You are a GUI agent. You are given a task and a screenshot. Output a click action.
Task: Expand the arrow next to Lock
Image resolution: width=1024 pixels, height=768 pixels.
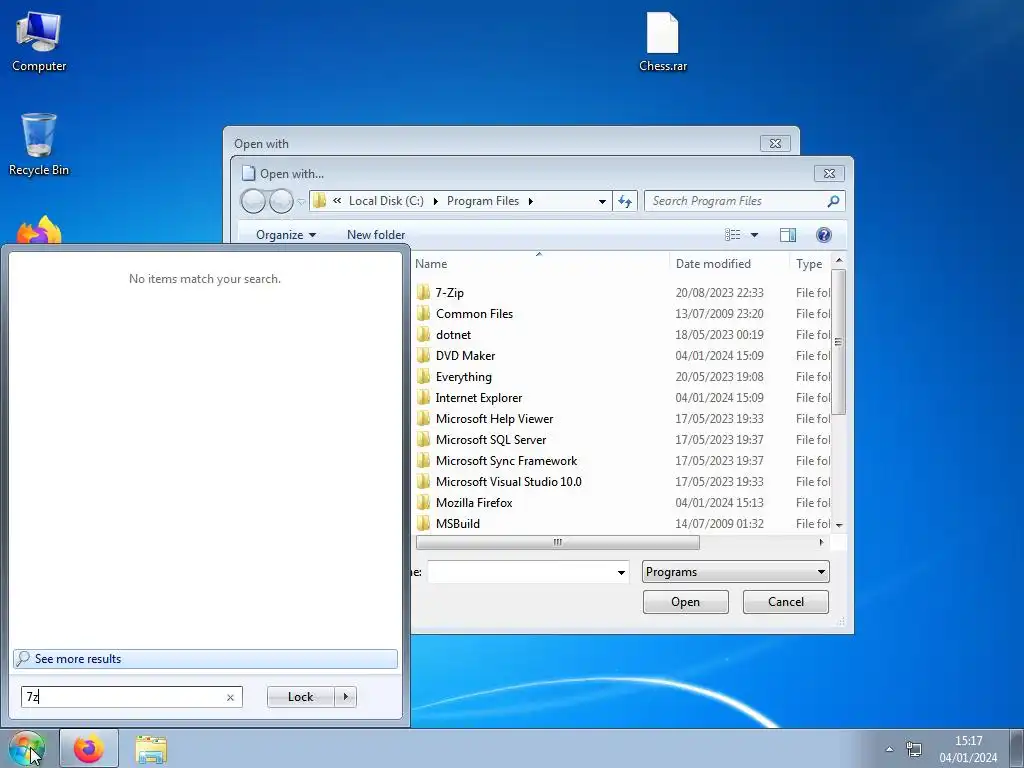tap(345, 697)
